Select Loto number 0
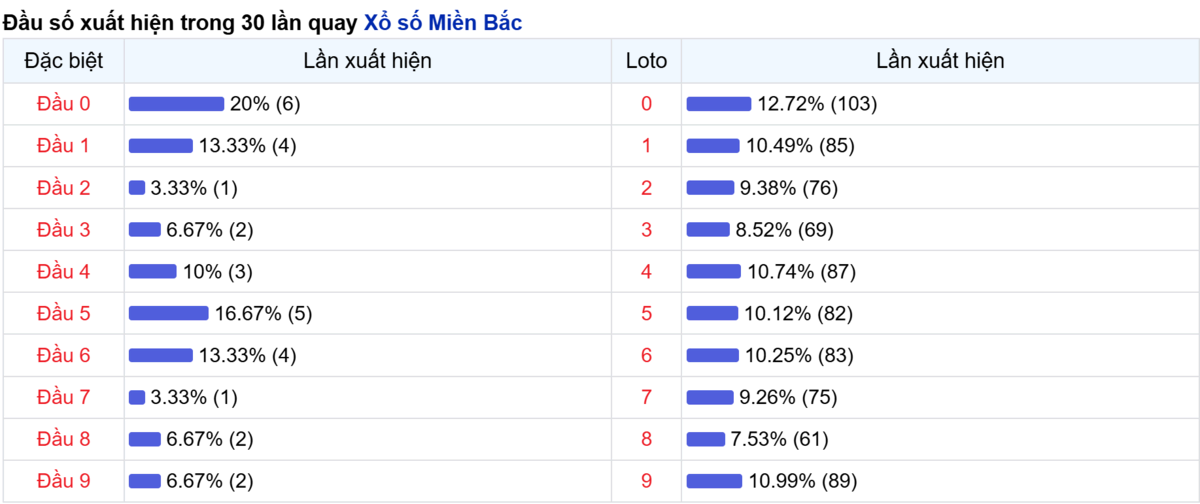 [646, 104]
